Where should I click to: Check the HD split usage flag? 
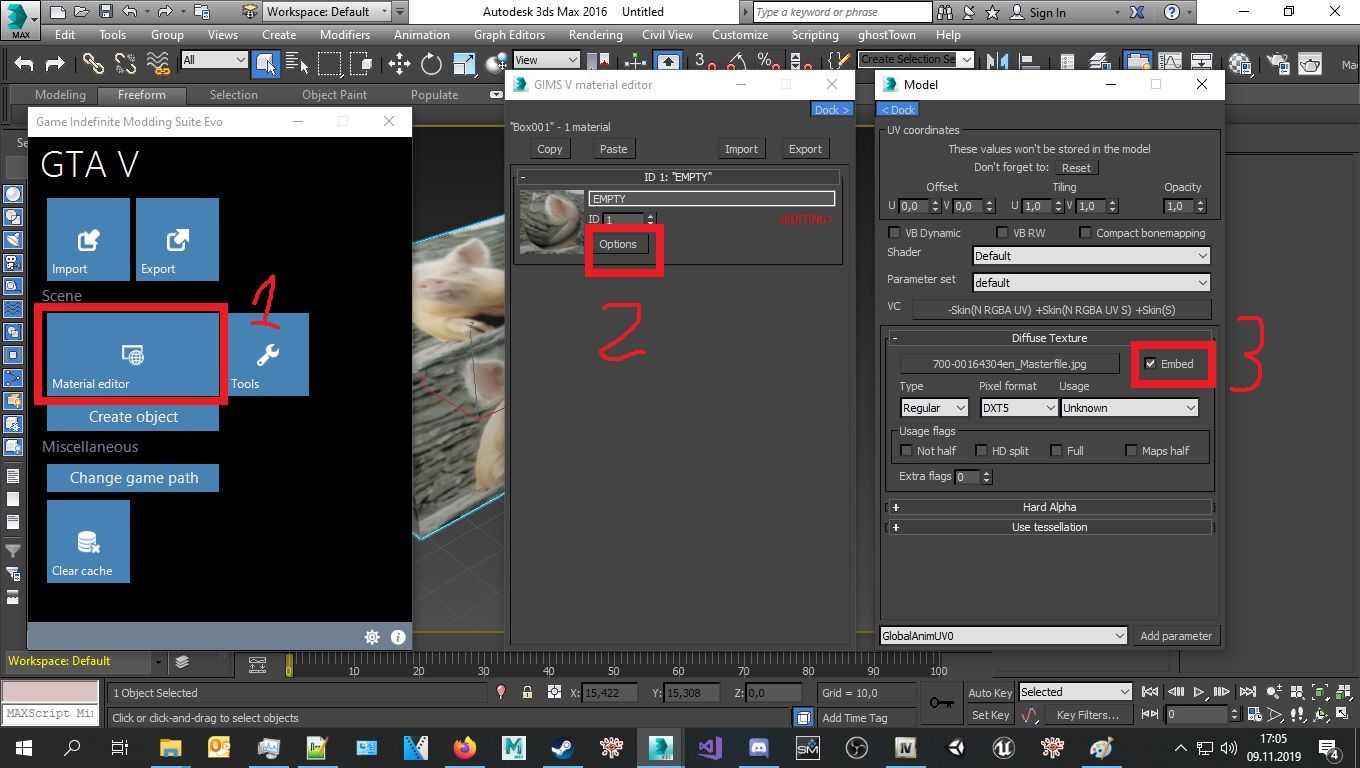tap(981, 451)
